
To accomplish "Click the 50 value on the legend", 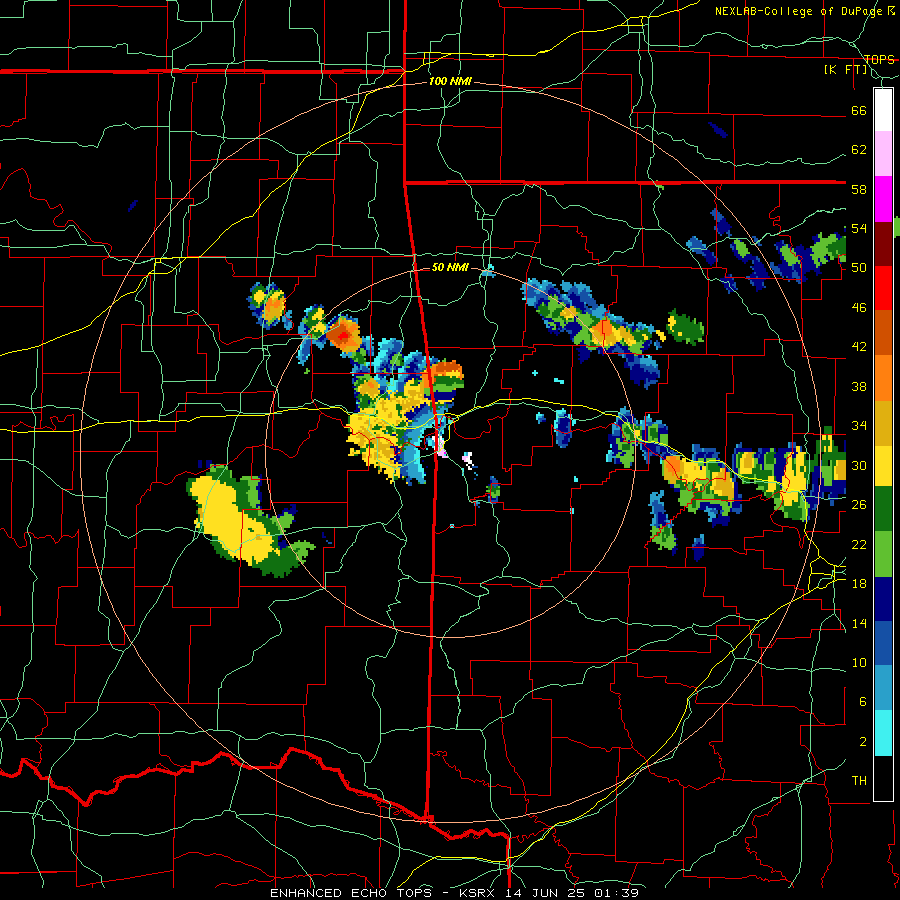I will [x=859, y=268].
